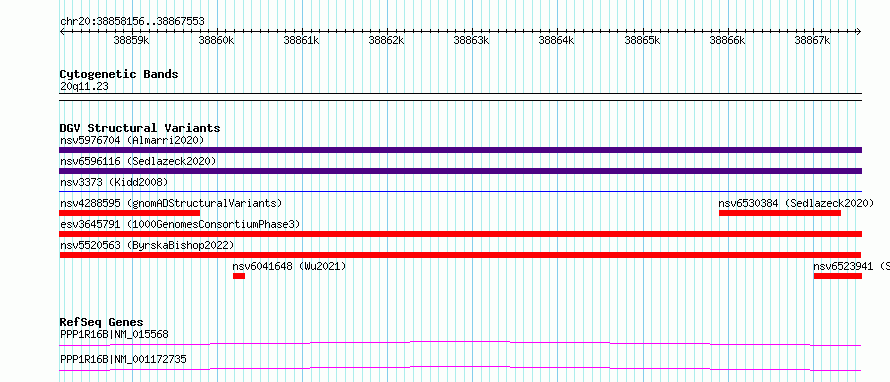Click the black cytogenetic band bar

pyautogui.click(x=460, y=97)
